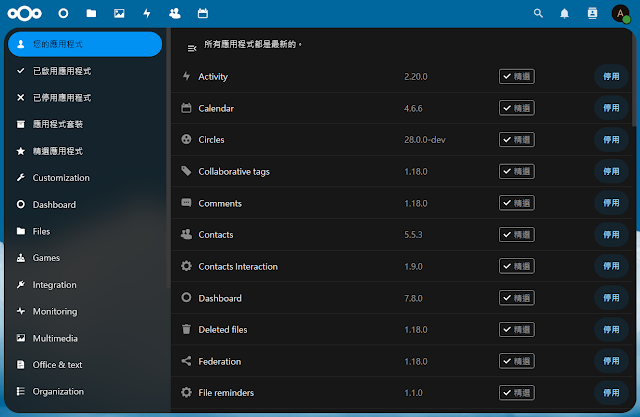Click the Contacts Interaction gear icon
This screenshot has height=417, width=640.
pos(186,266)
